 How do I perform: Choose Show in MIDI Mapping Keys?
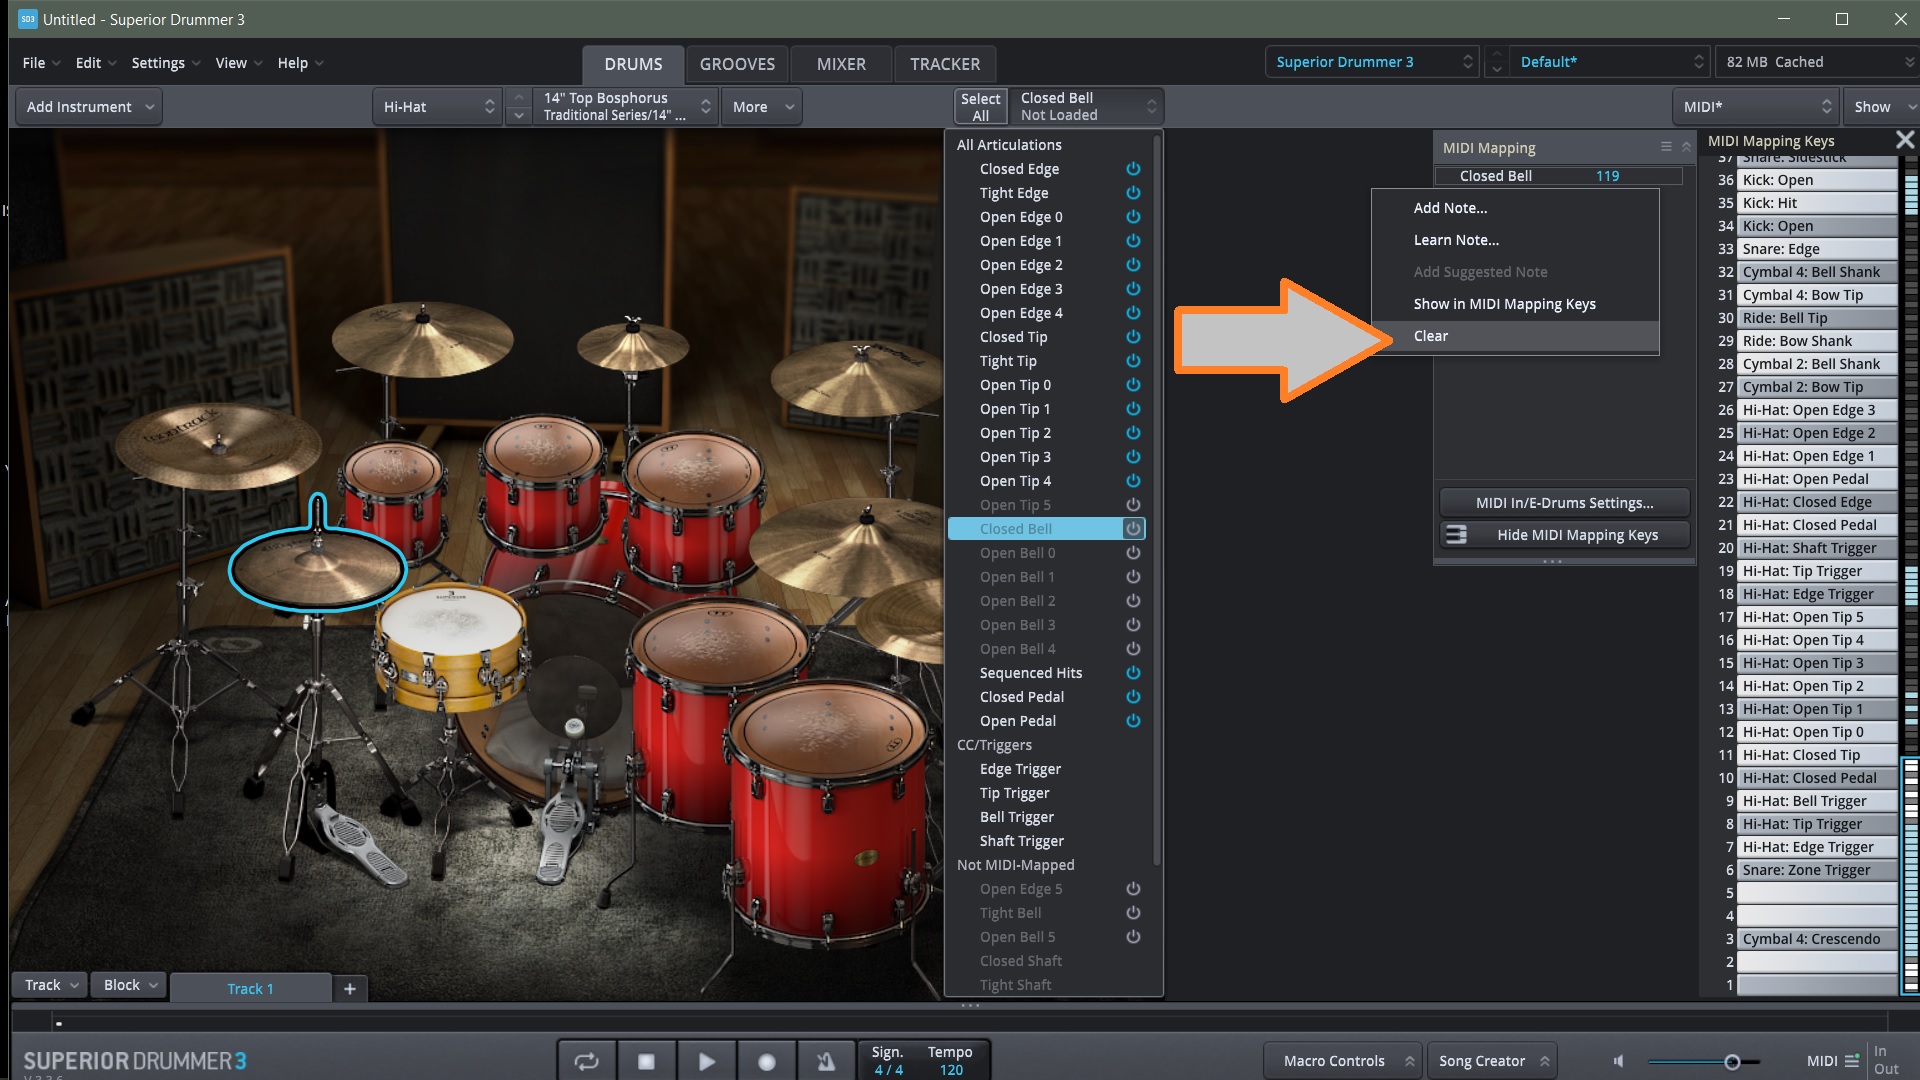coord(1515,304)
